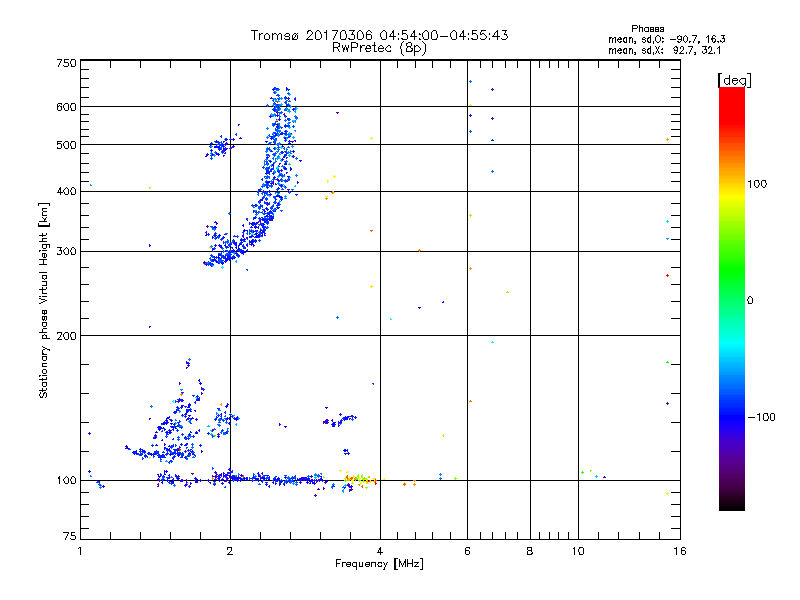Click the '[deg]' colorbar unit label
Screen dimensions: 800x600
coord(734,80)
